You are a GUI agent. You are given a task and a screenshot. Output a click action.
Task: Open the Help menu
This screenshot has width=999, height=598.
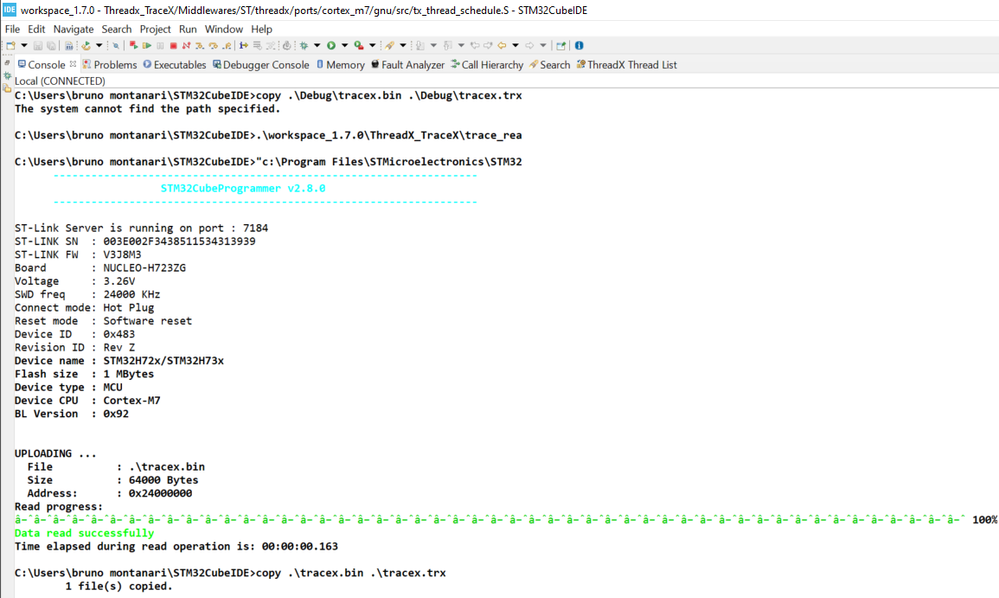coord(261,29)
